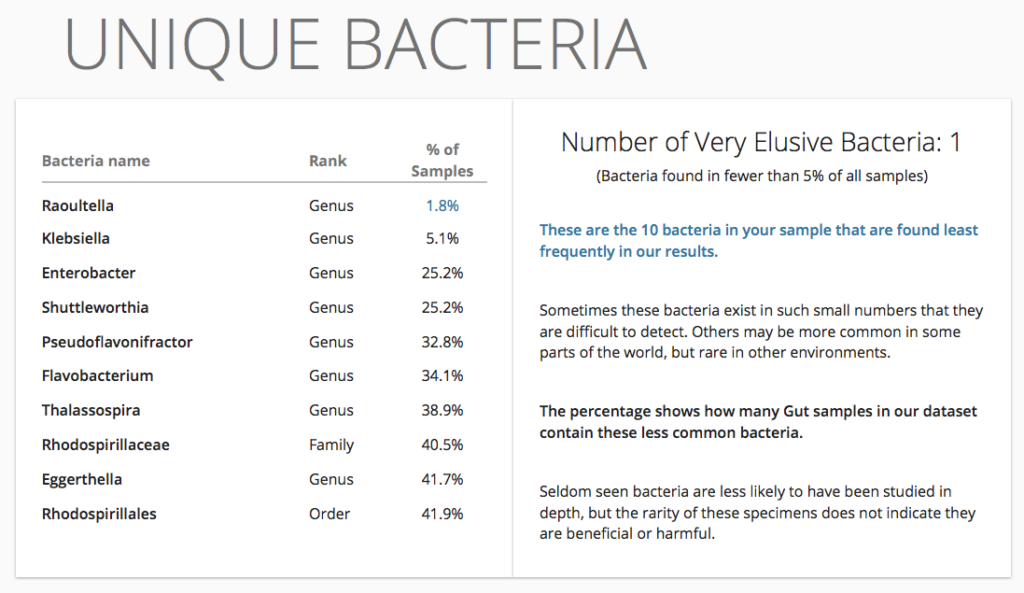This screenshot has width=1024, height=593.
Task: Click the Eggerthella bacteria name
Action: [82, 479]
